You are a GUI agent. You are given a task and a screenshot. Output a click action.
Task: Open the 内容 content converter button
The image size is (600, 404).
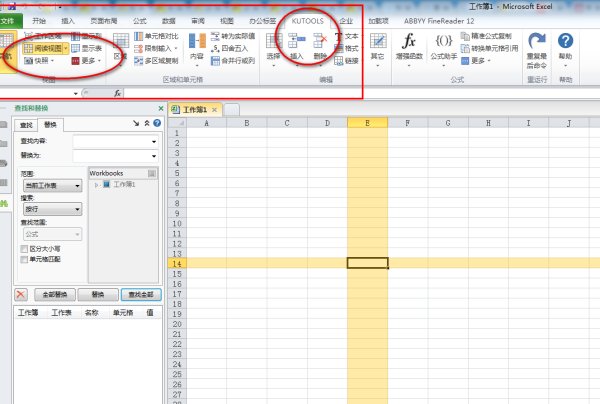197,49
